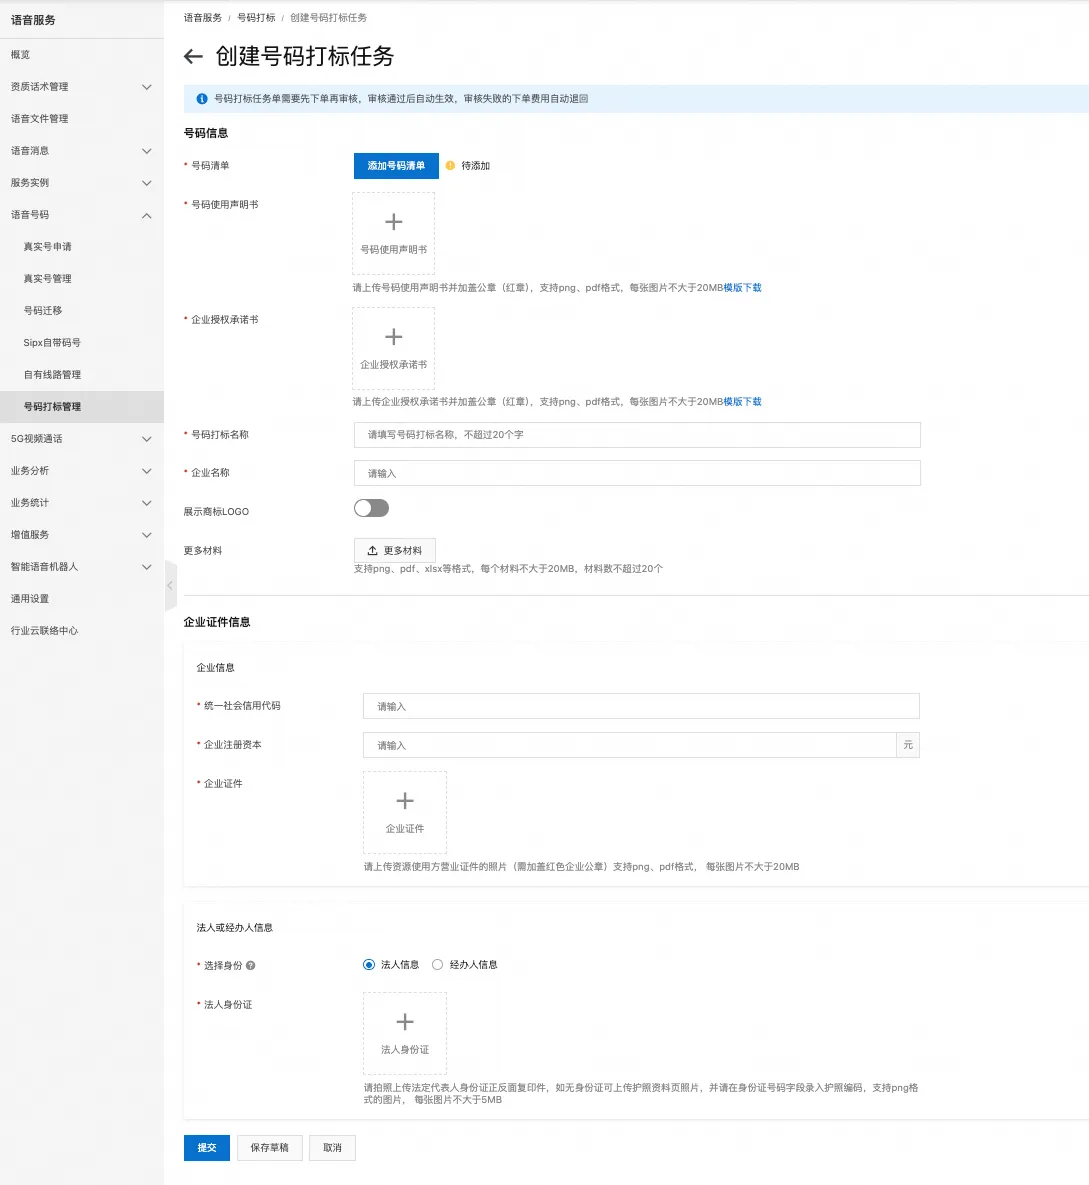Click the 号码信息 section heading
Screen dimensions: 1089x1185
click(x=206, y=133)
